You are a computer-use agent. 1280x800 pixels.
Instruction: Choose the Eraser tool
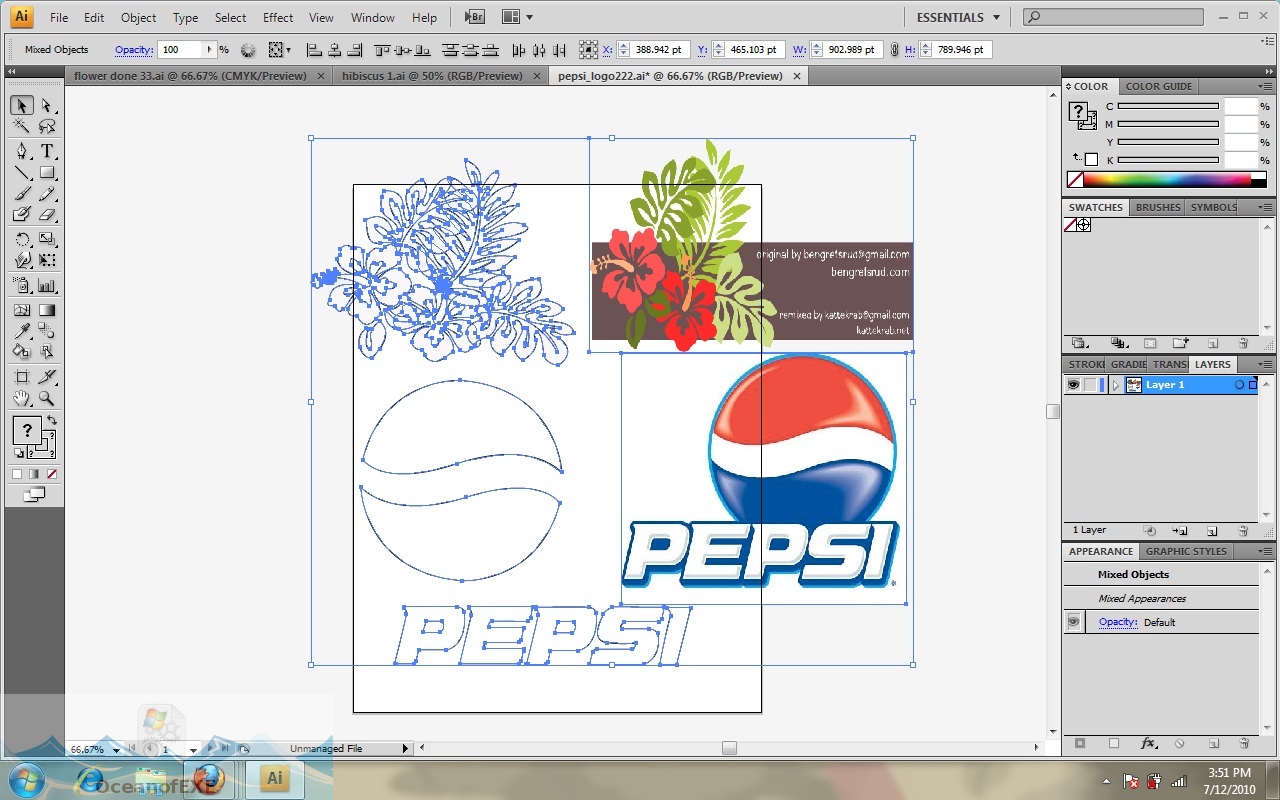(47, 214)
